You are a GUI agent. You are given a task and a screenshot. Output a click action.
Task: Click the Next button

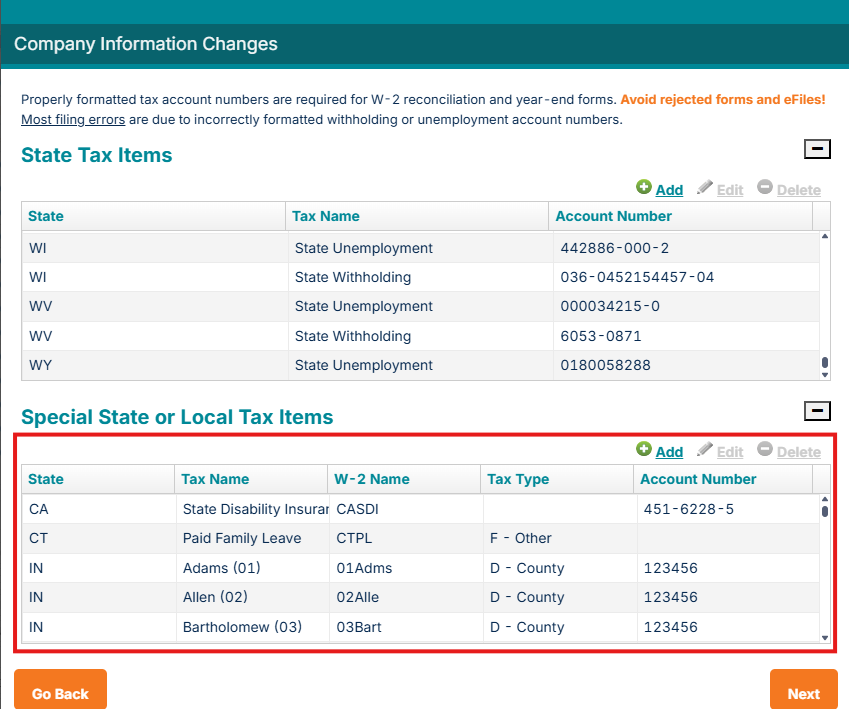click(804, 689)
